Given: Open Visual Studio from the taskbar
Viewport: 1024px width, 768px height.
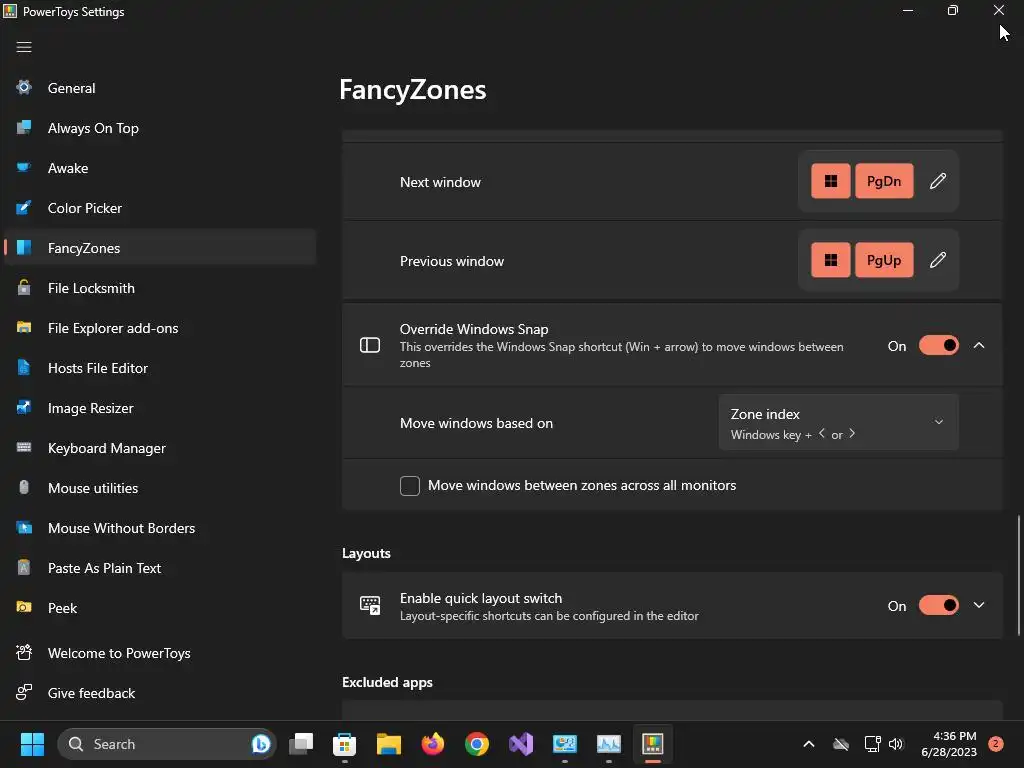Looking at the screenshot, I should (521, 744).
